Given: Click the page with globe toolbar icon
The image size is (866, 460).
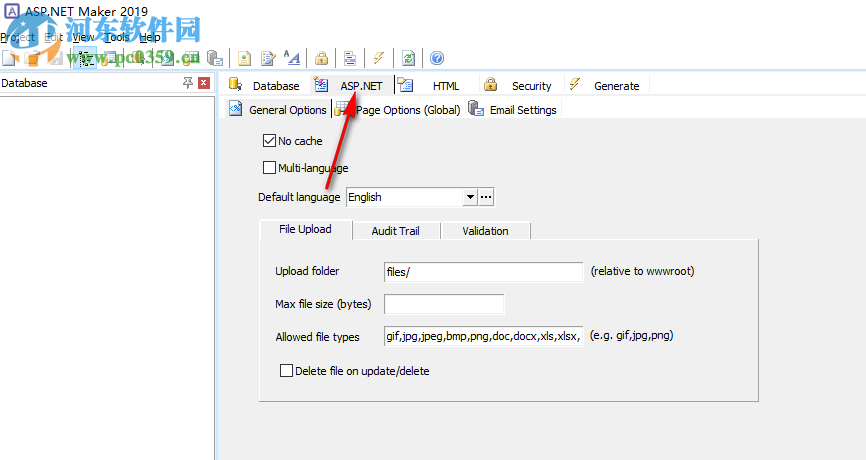Looking at the screenshot, I should [x=244, y=58].
